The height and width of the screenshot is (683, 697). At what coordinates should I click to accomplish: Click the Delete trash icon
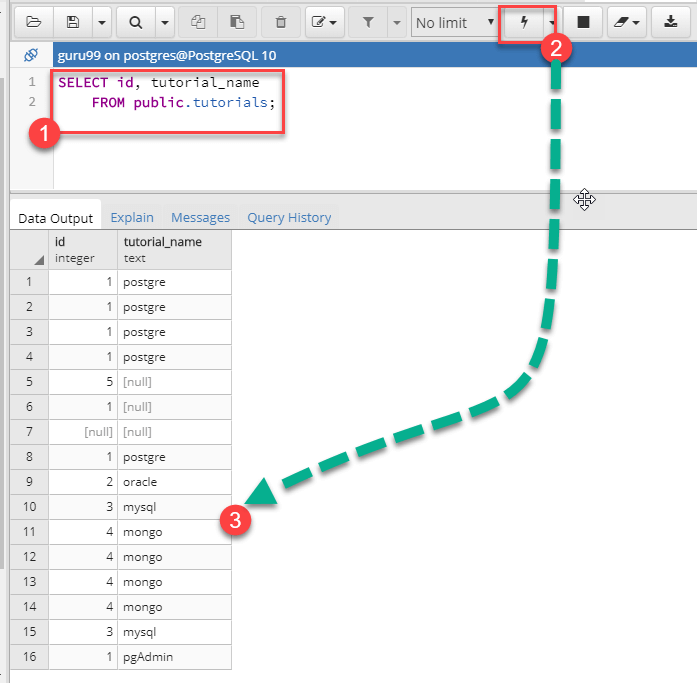coord(281,21)
